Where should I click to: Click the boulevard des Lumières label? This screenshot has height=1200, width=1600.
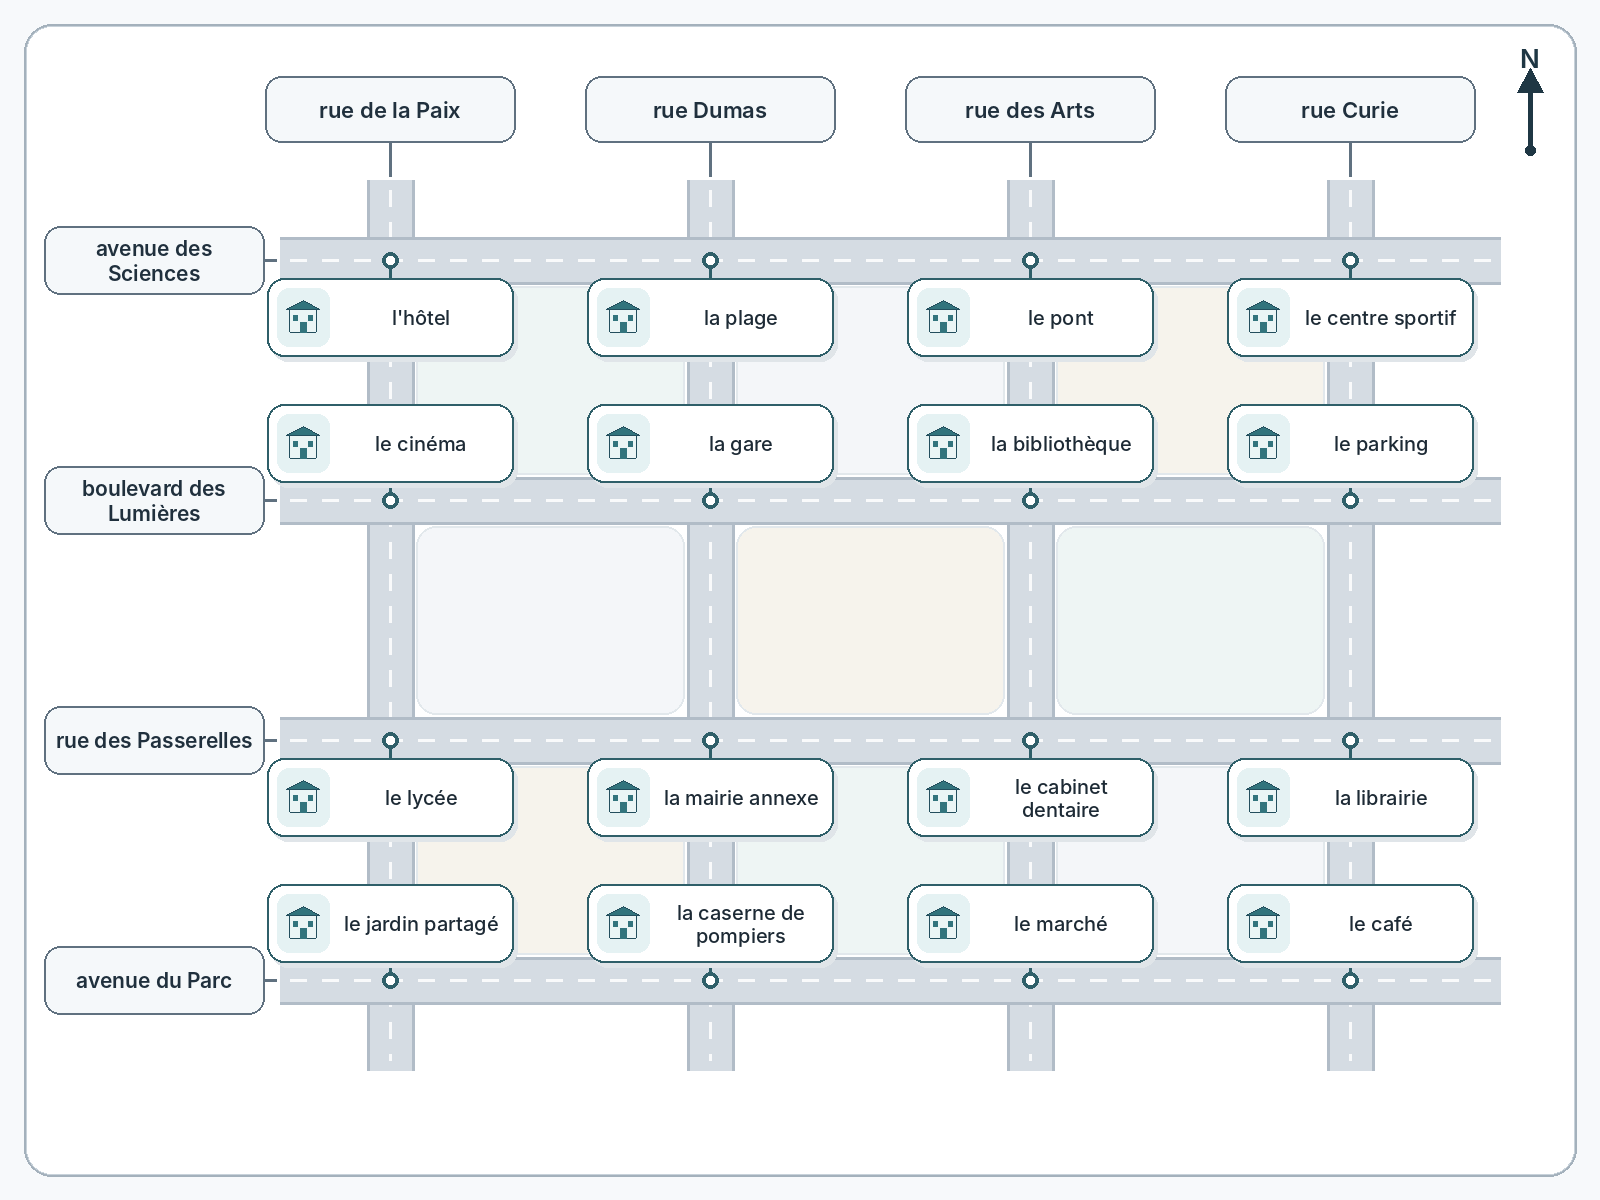pyautogui.click(x=154, y=501)
